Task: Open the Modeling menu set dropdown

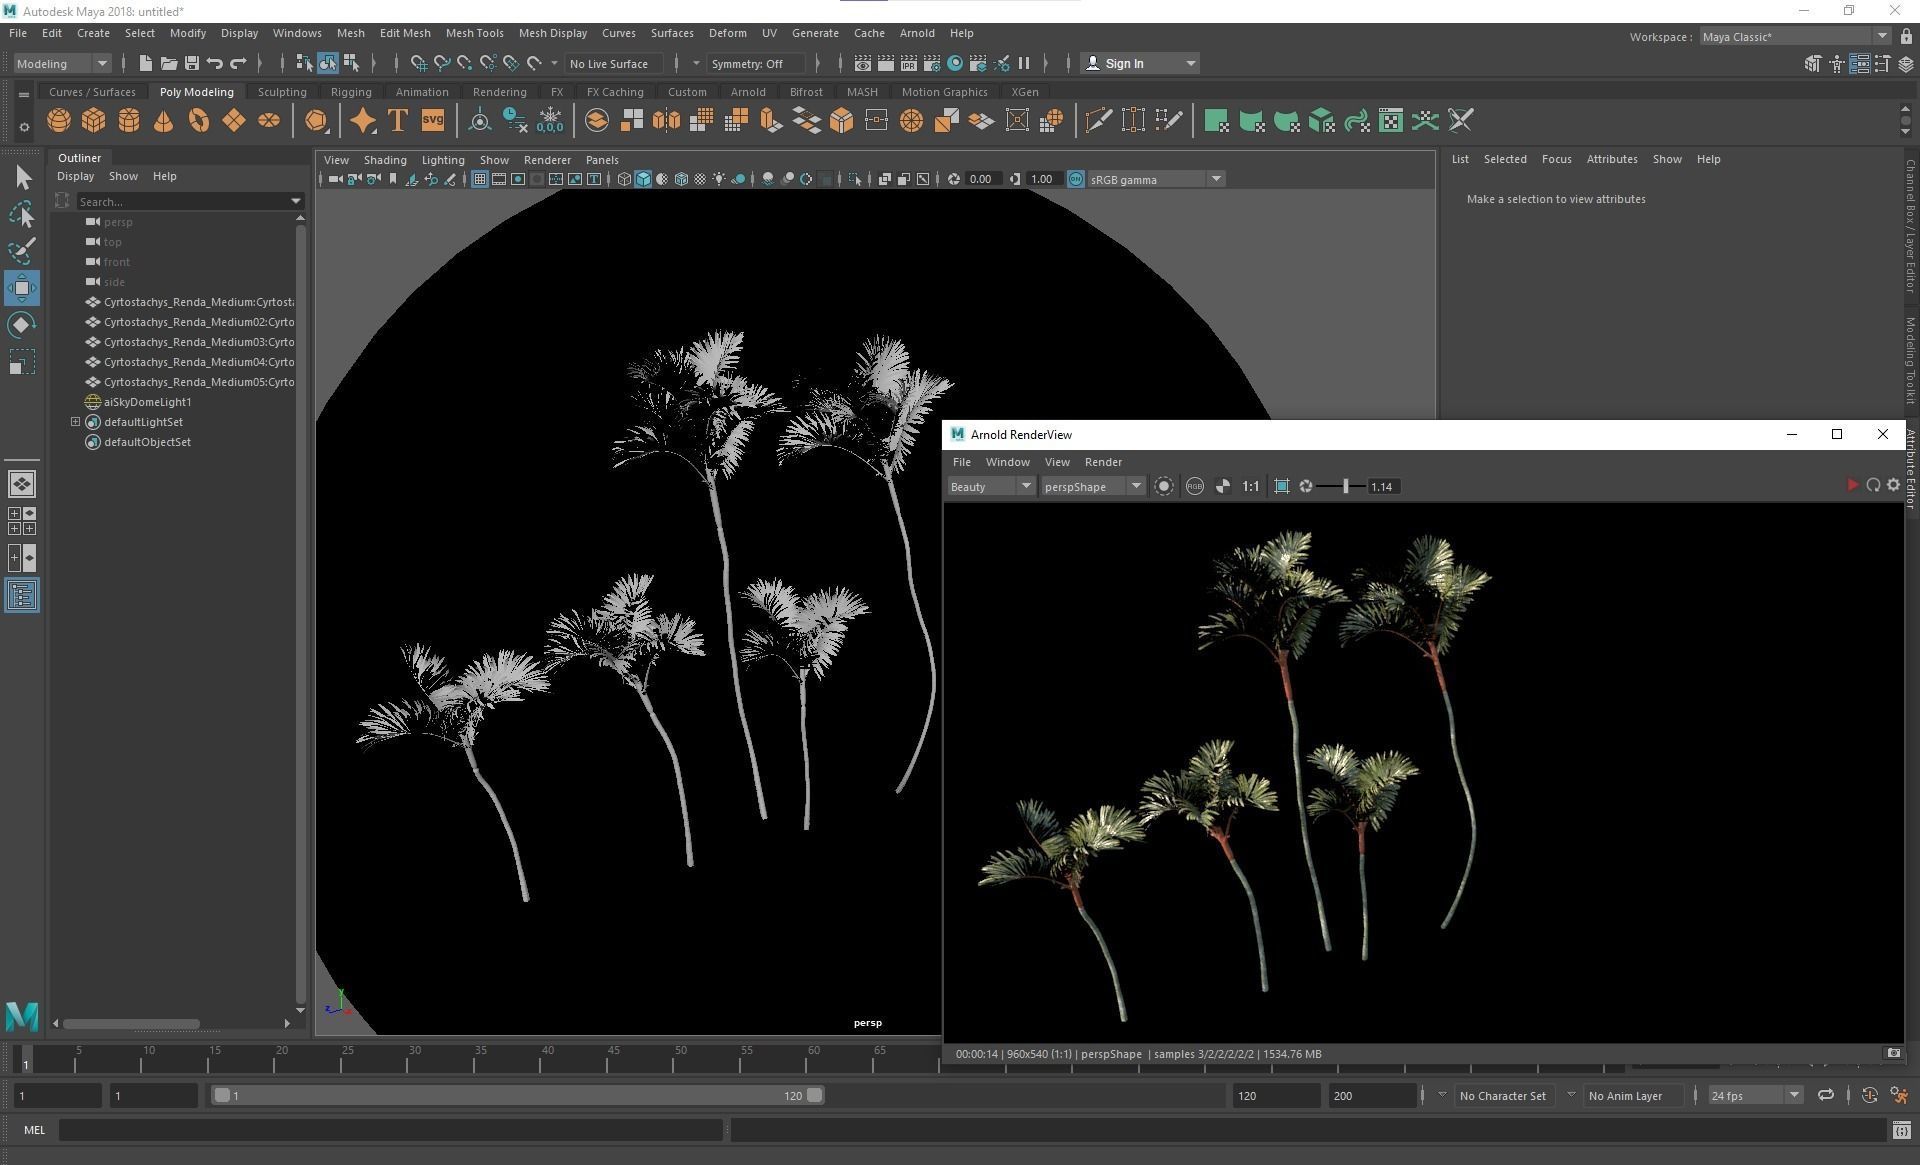Action: click(62, 63)
